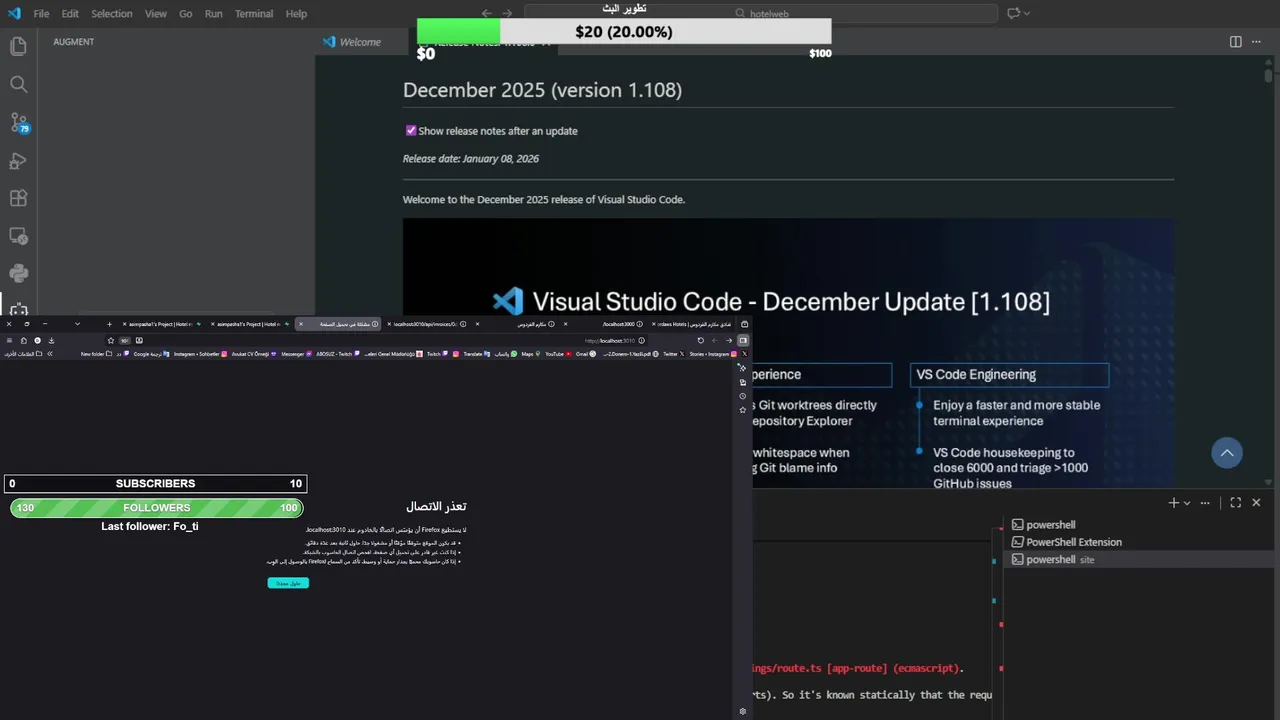Open the View menu
The width and height of the screenshot is (1280, 720).
(x=155, y=13)
